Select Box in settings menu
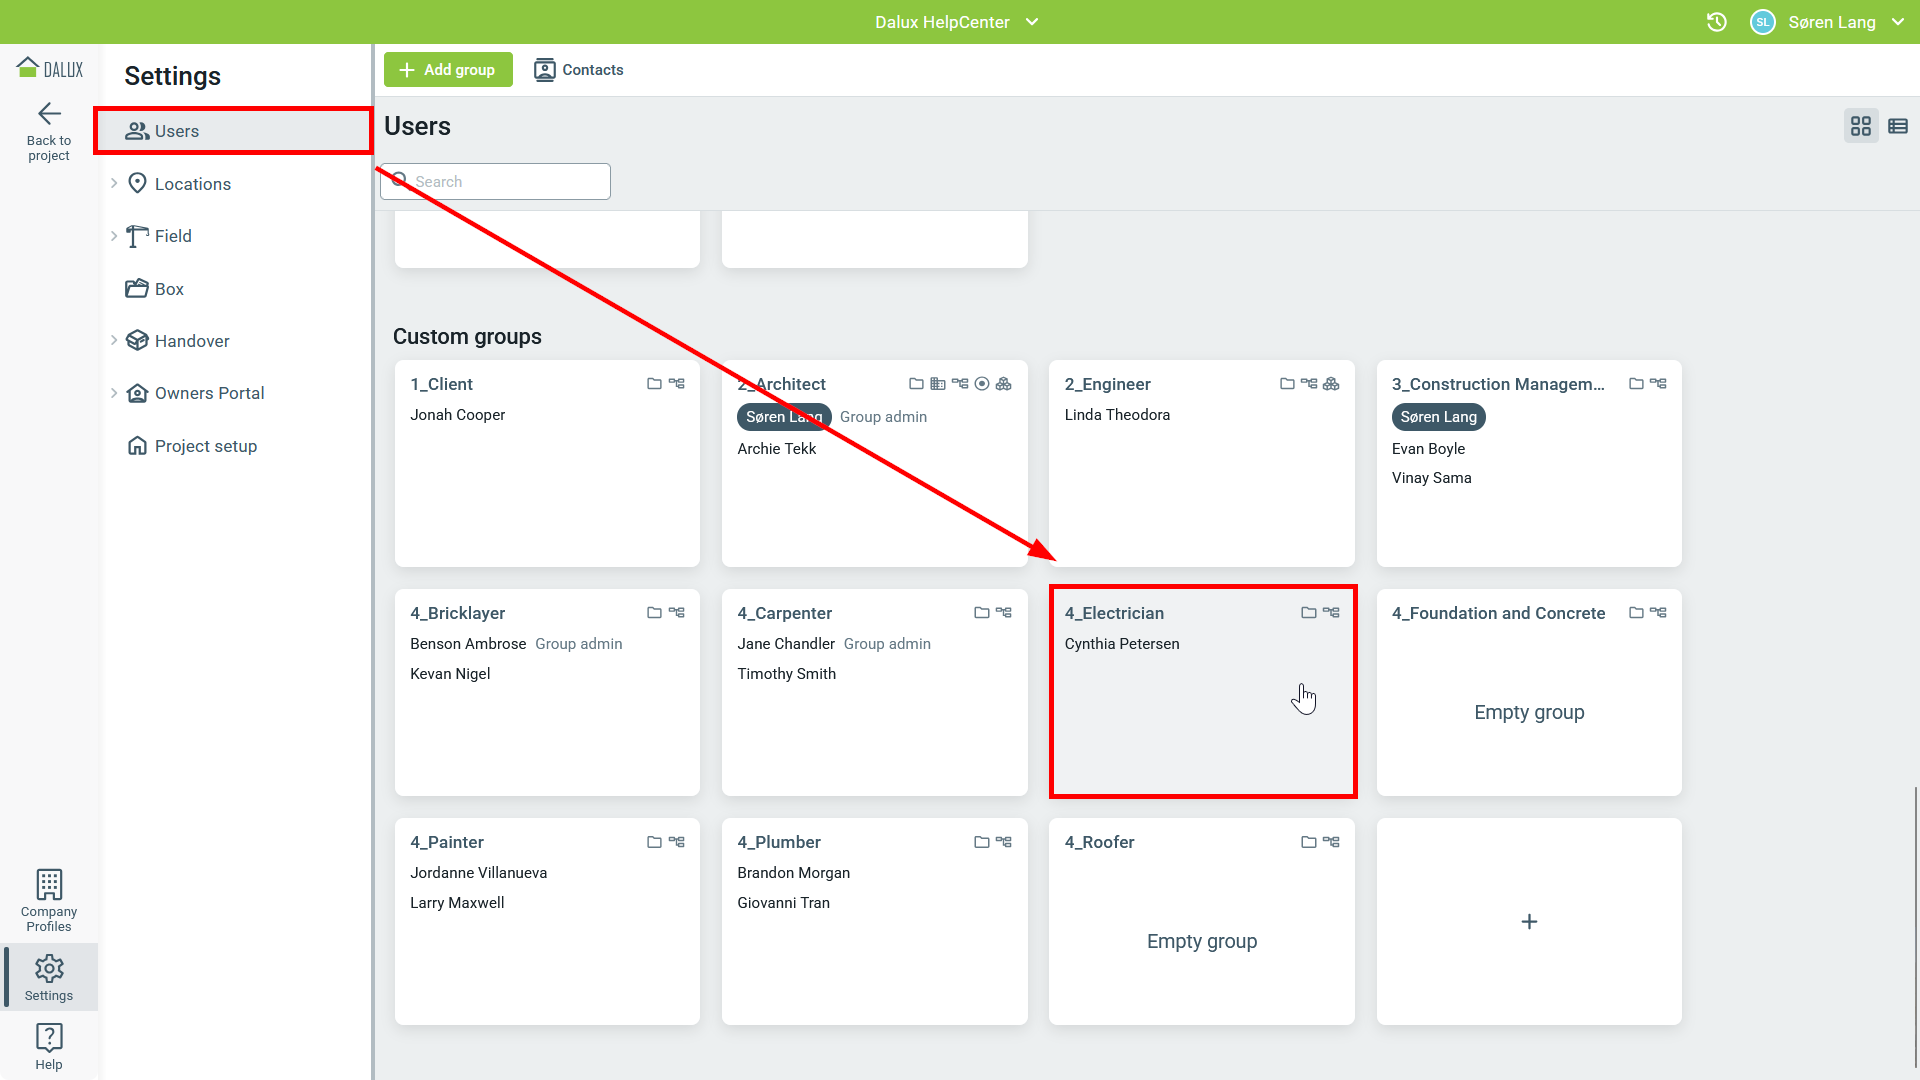 click(x=169, y=289)
